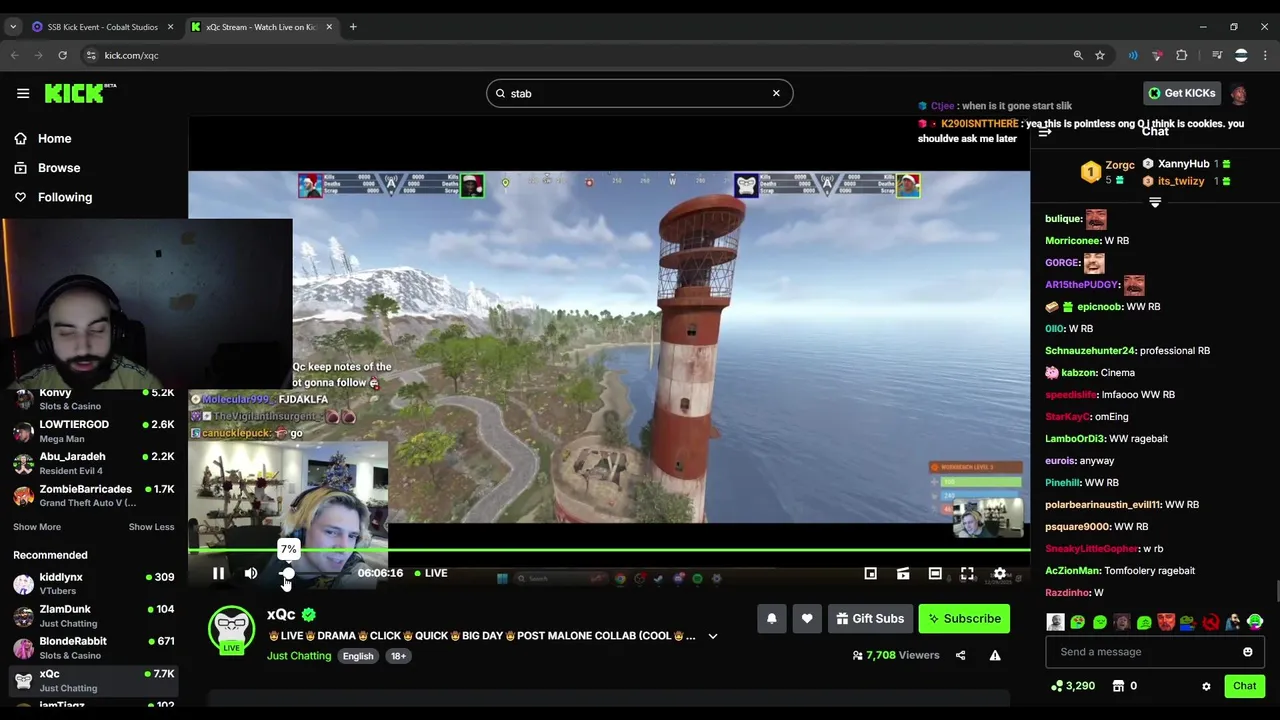
Task: Send message with green Chat button
Action: click(1244, 686)
